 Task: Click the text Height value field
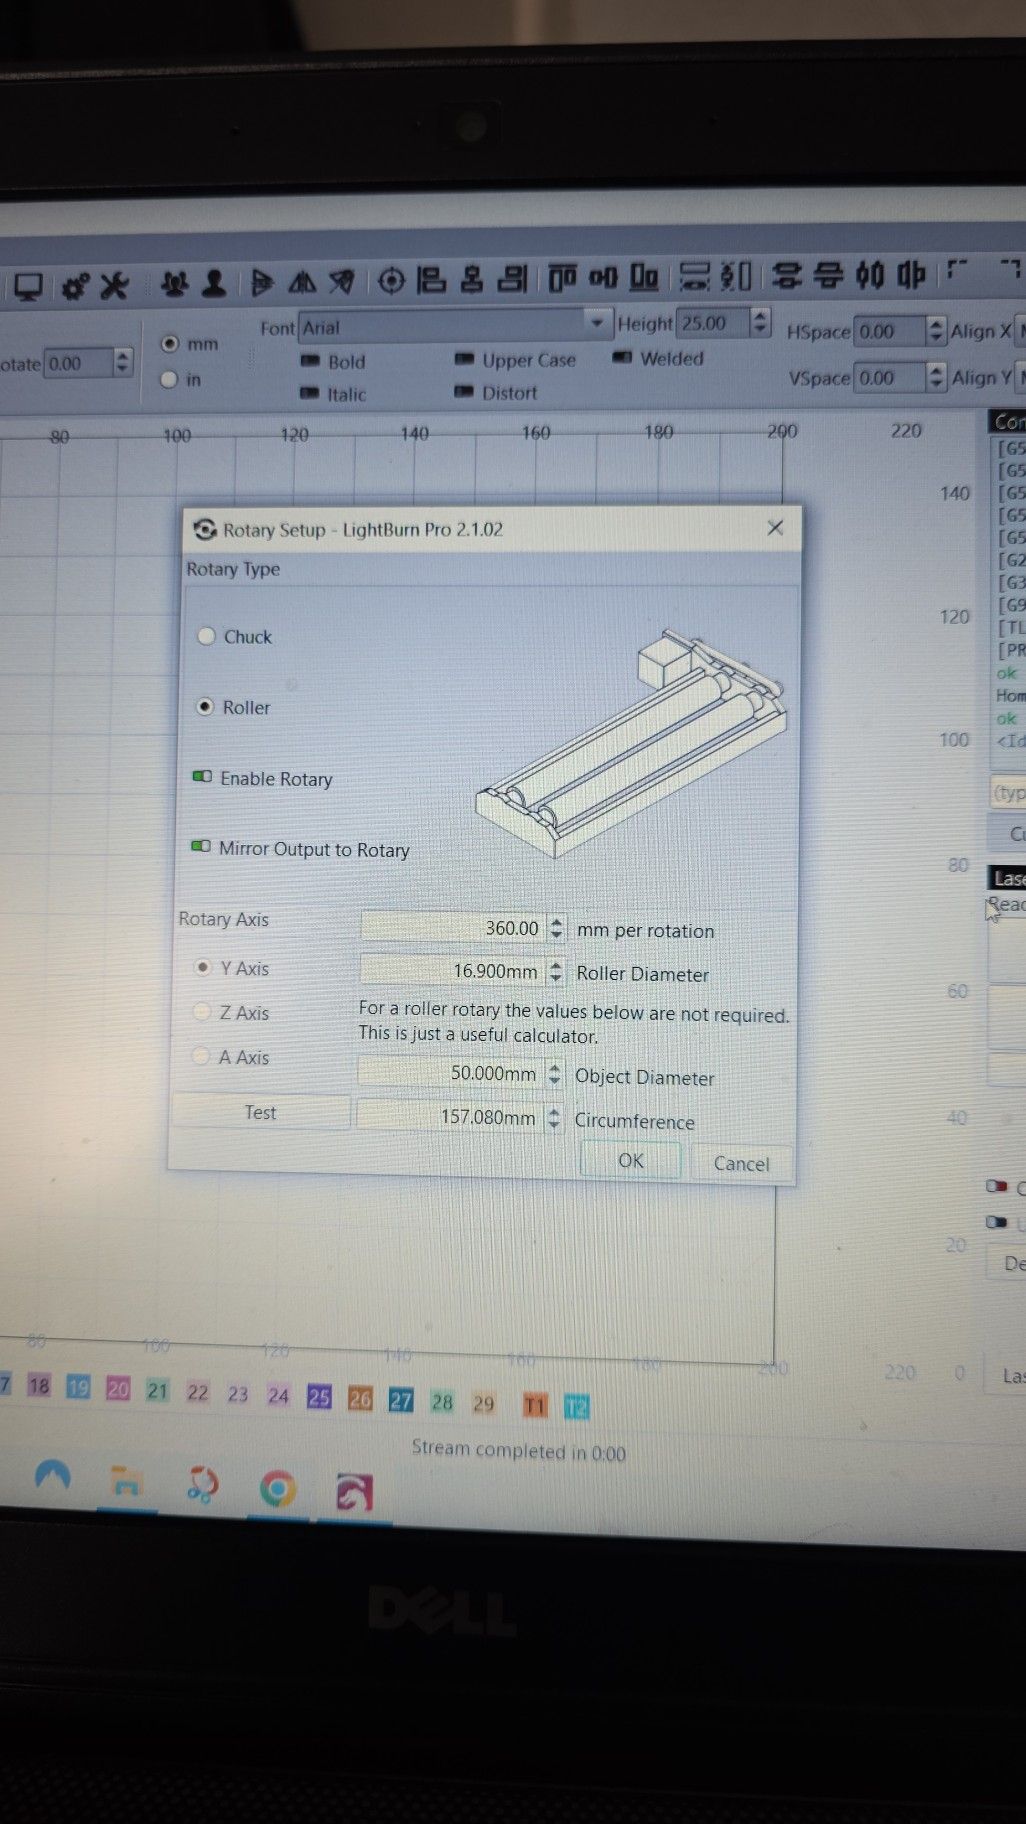(x=713, y=322)
